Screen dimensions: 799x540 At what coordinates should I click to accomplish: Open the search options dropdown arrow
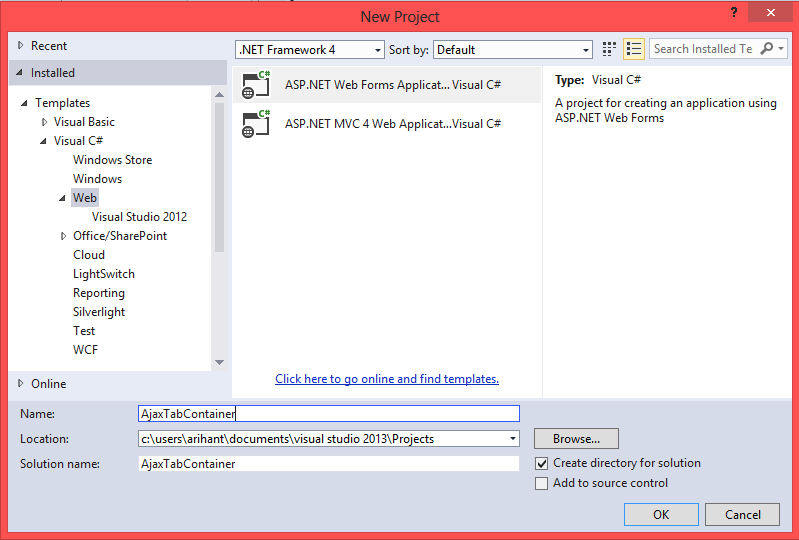point(781,49)
